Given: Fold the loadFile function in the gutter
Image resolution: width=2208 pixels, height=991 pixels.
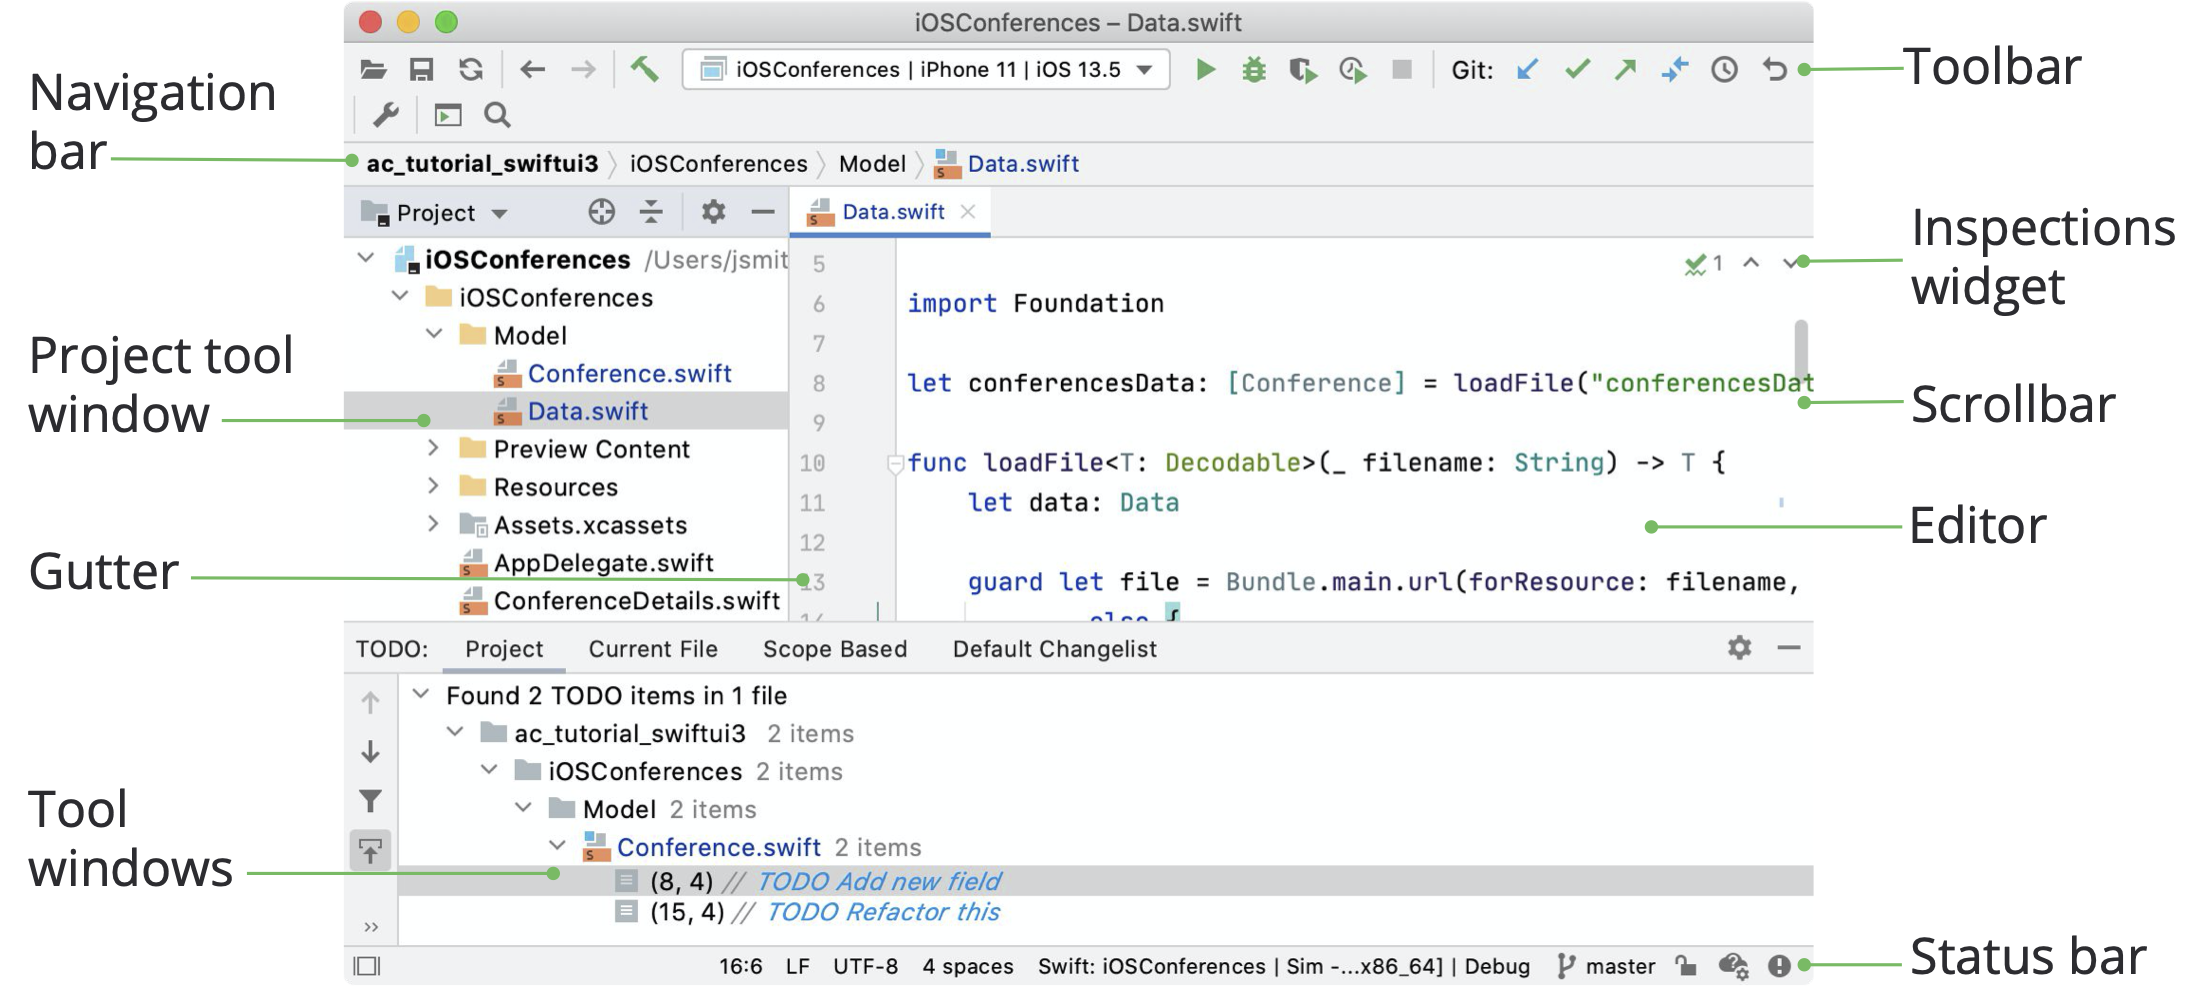Looking at the screenshot, I should (895, 463).
